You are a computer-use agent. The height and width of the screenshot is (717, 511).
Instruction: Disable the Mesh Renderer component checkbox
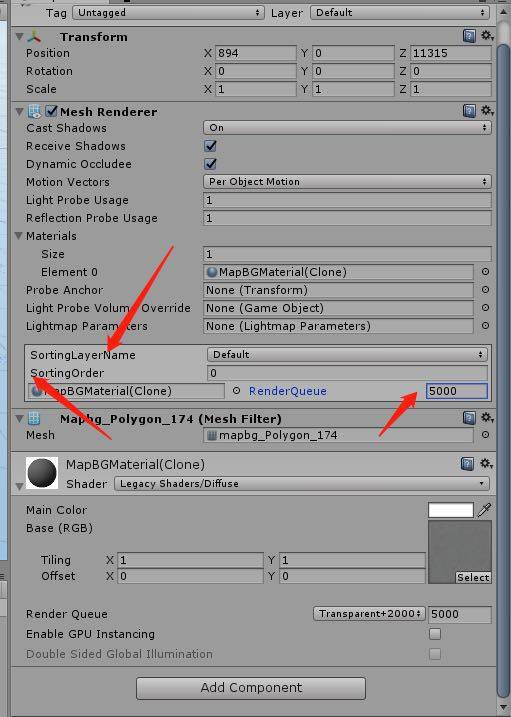point(51,111)
